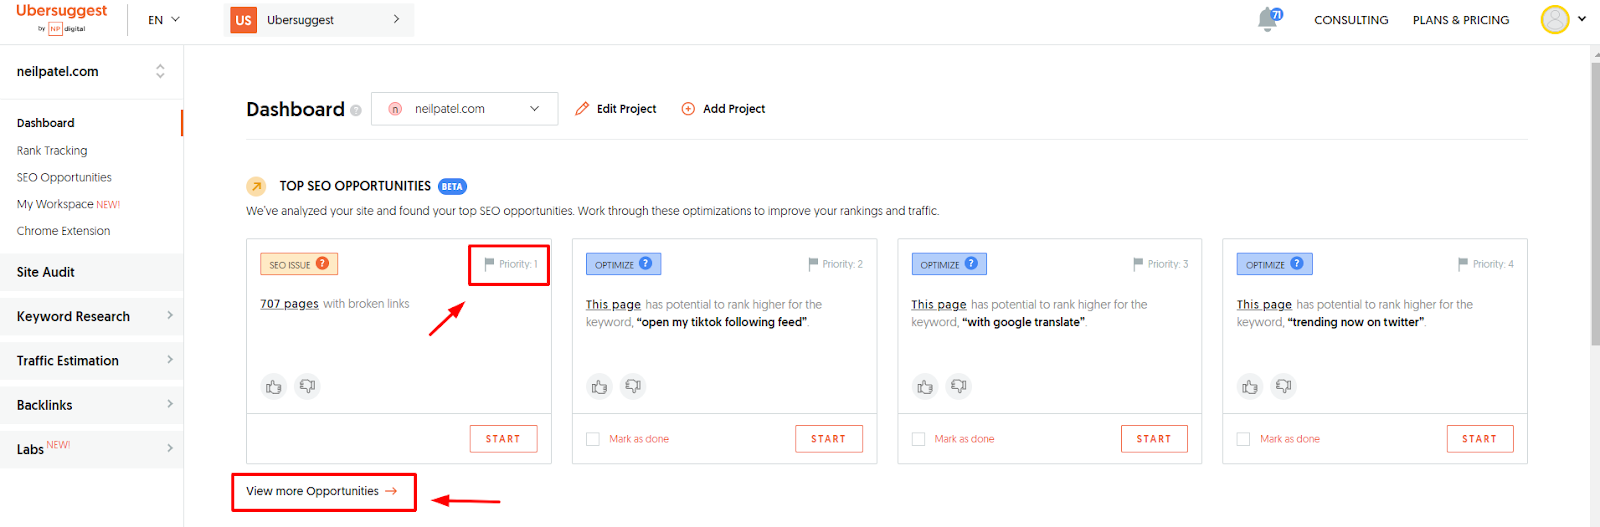Thumbs down the trending on twitter card
The width and height of the screenshot is (1600, 527).
(1284, 386)
